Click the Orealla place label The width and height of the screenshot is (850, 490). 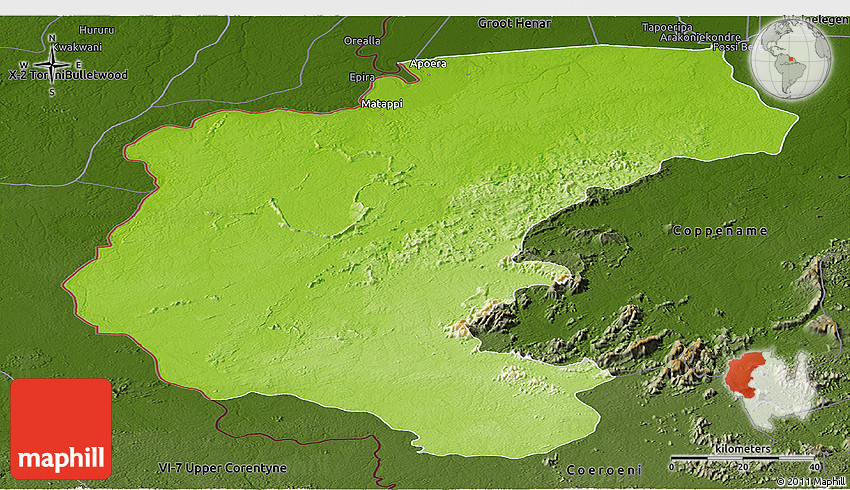(x=362, y=41)
